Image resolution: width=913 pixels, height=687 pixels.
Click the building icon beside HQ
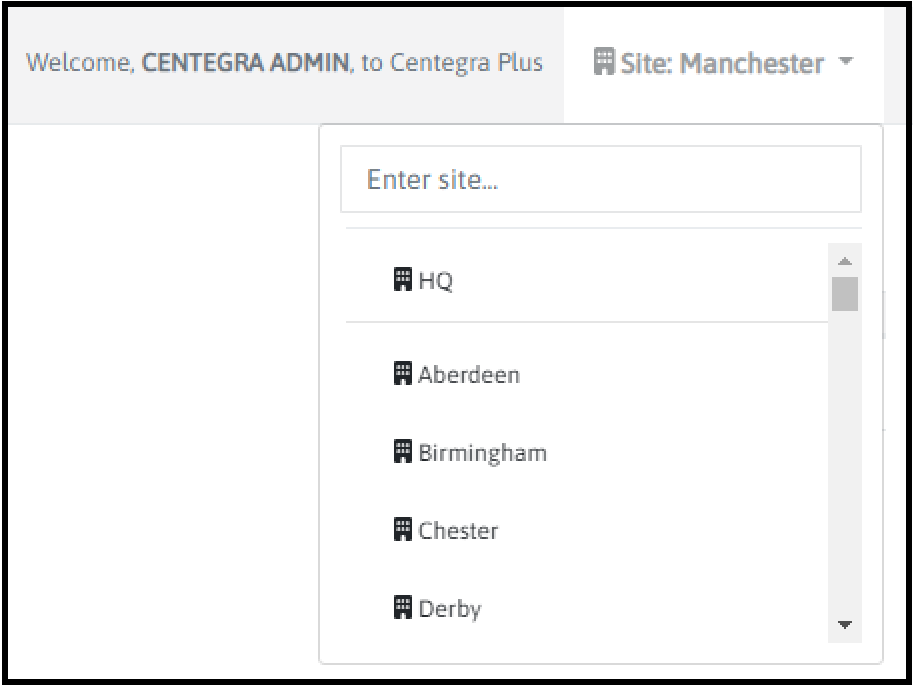403,281
